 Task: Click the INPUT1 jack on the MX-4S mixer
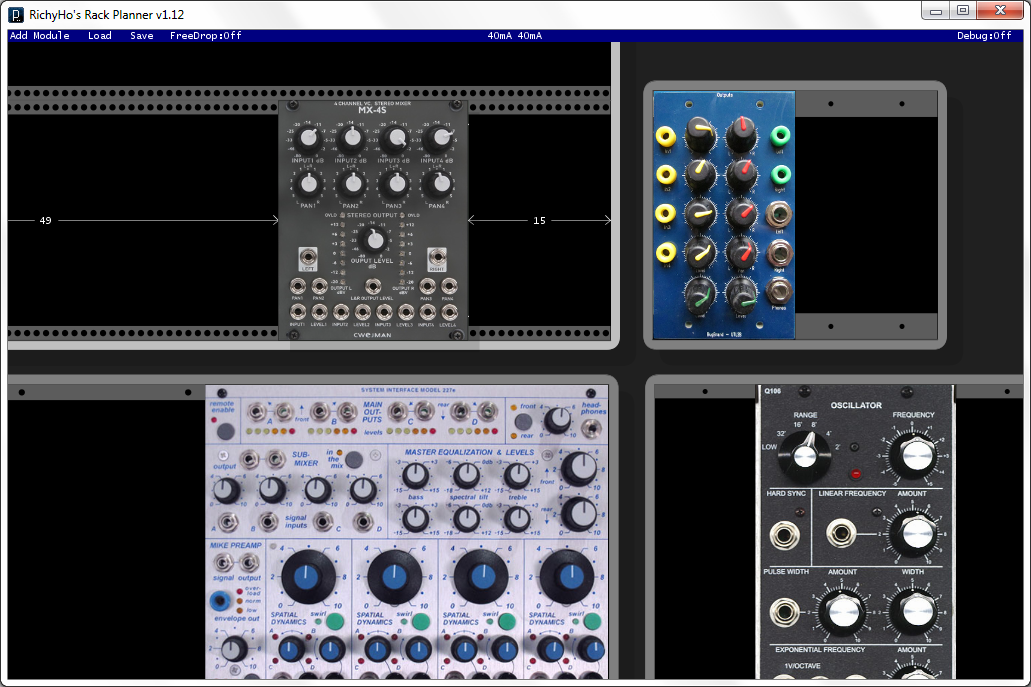click(x=297, y=311)
